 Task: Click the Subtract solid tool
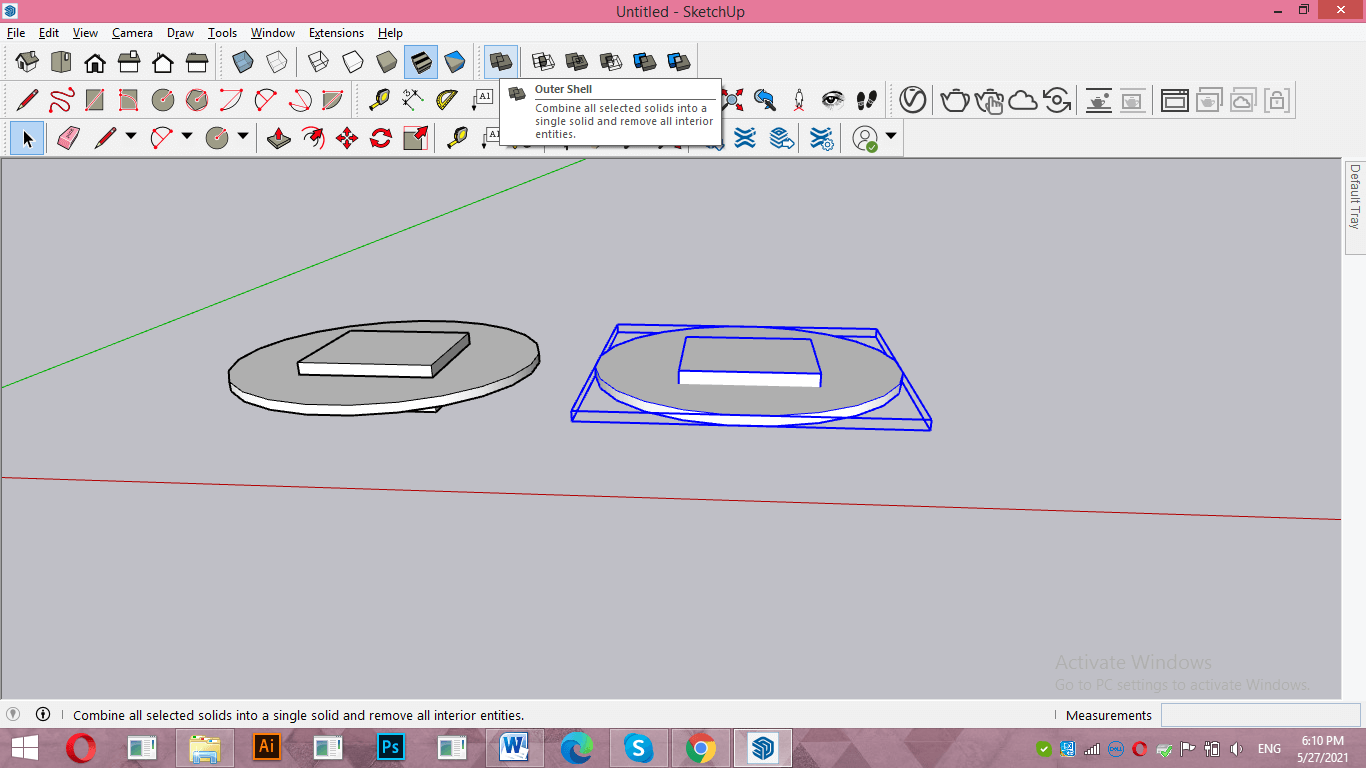[611, 63]
